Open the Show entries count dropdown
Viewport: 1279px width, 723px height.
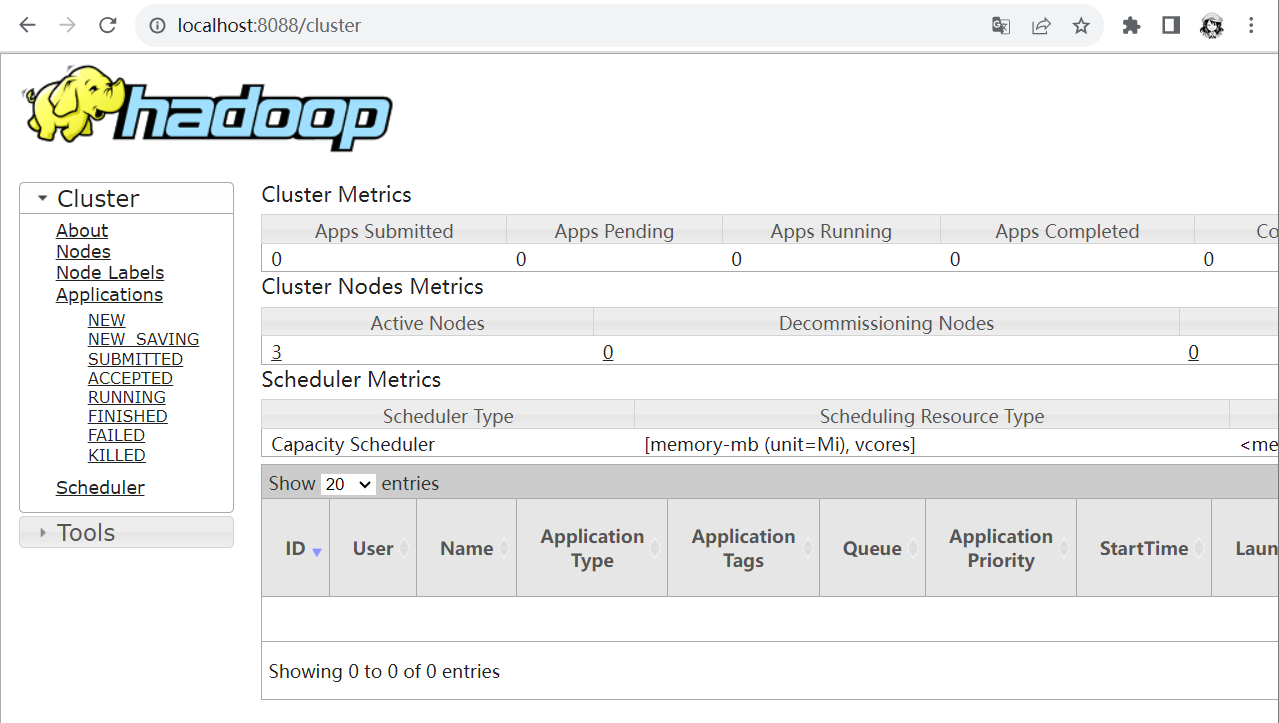[x=348, y=484]
